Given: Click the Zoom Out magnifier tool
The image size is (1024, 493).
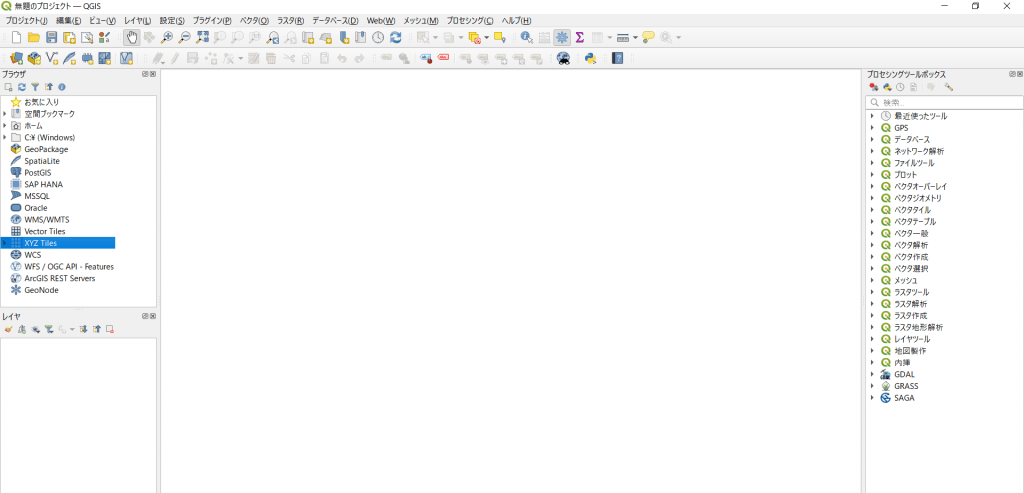Looking at the screenshot, I should (x=185, y=38).
